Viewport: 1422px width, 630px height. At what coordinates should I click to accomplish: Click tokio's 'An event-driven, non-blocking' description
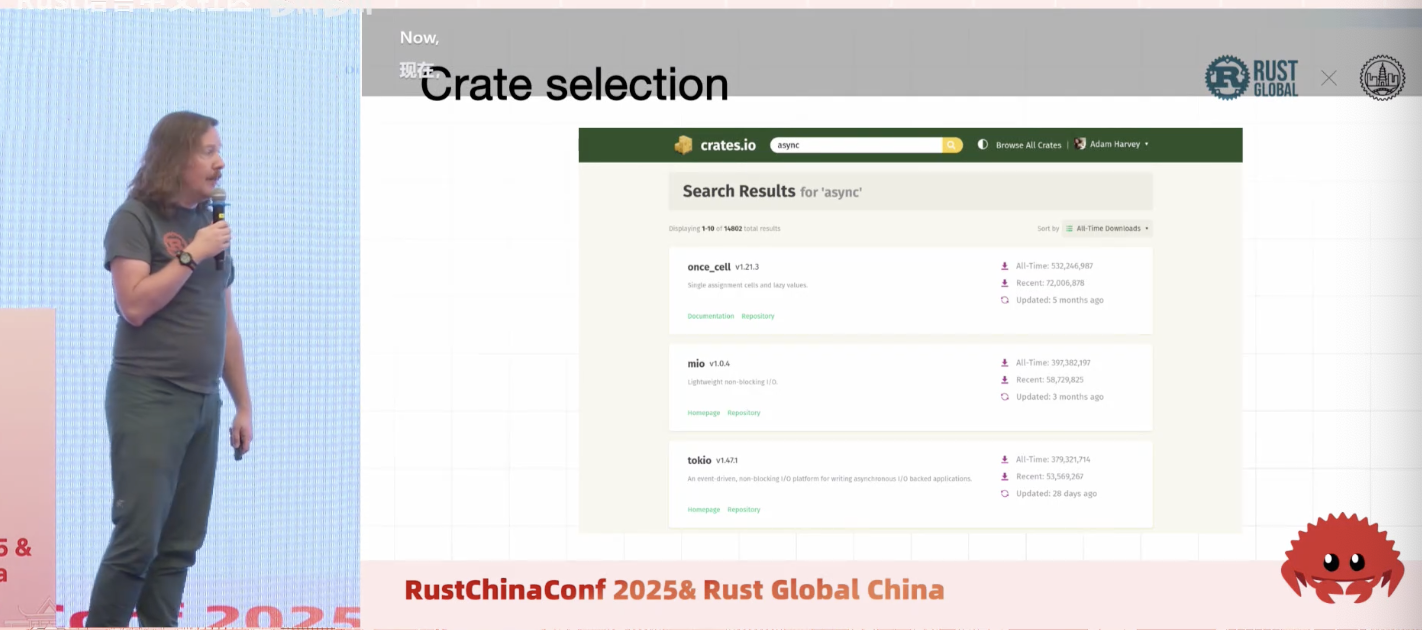[x=829, y=479]
